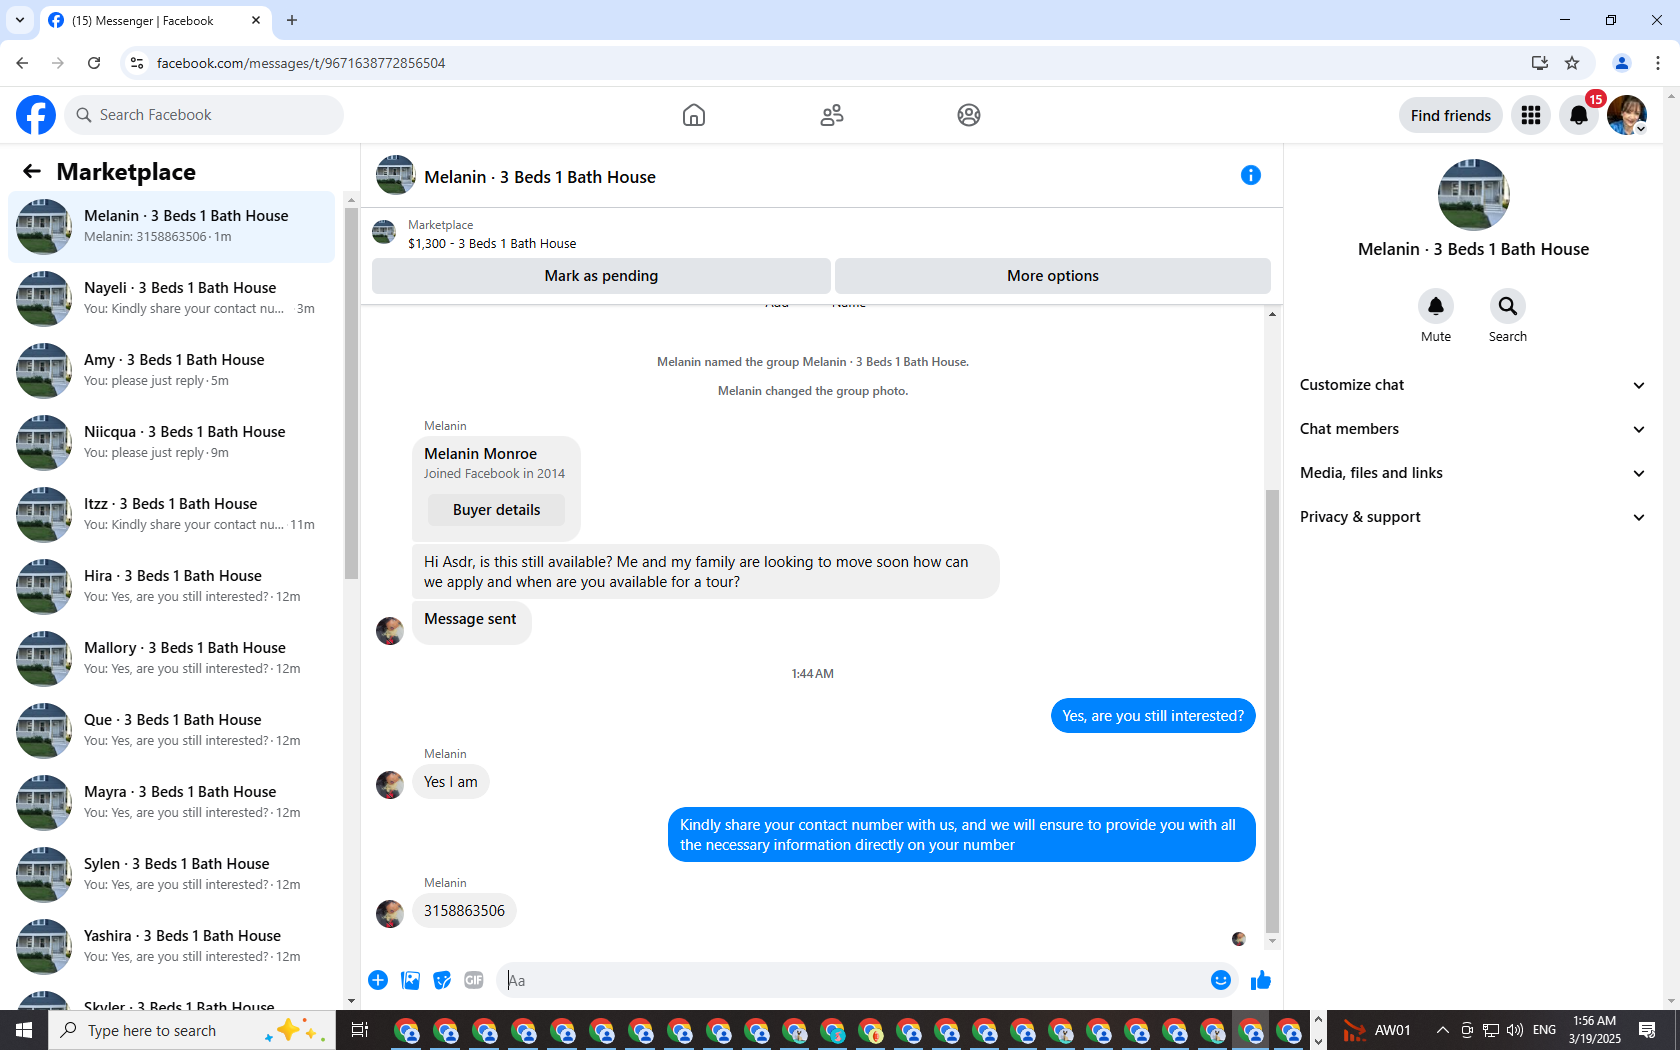Send a thumbs-up like

1261,980
